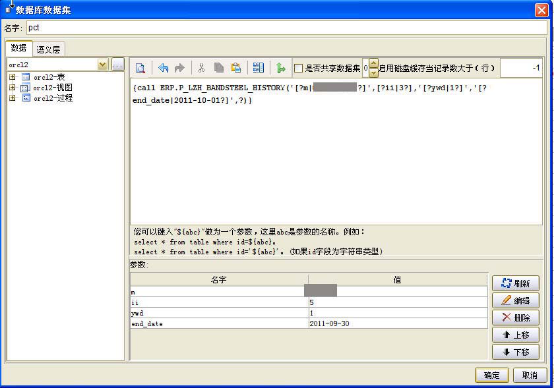Select the orcl2-表 table icon
The image size is (554, 389).
click(26, 77)
